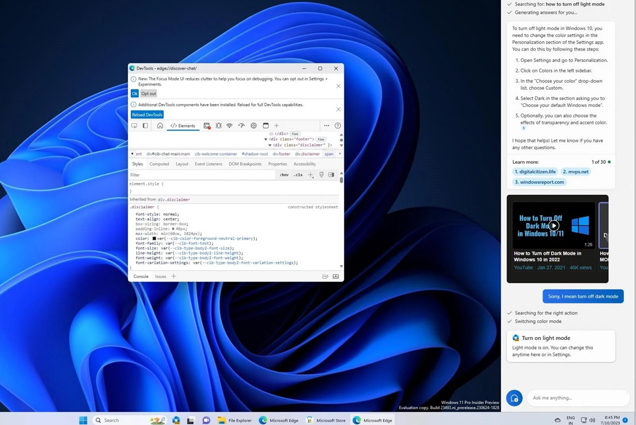The image size is (636, 425).
Task: Open the Performance gauge icon tool
Action: tap(241, 126)
